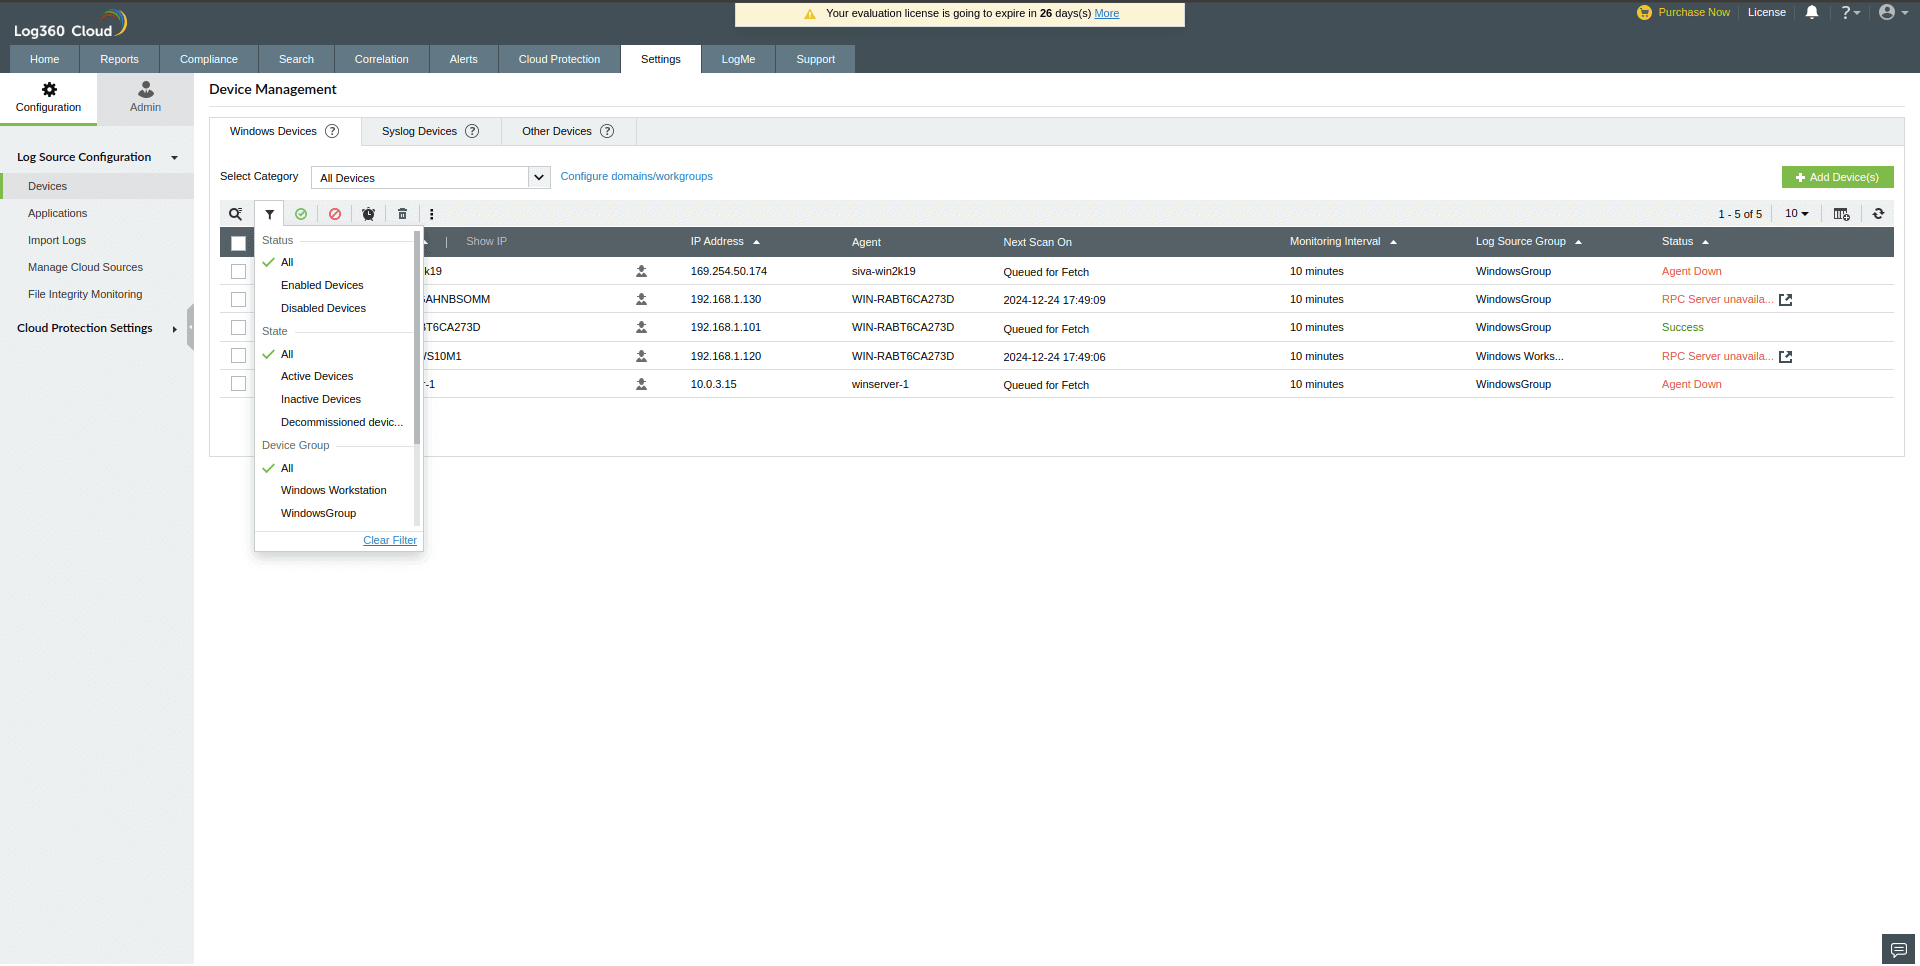Click the Log360 Cloud logo
This screenshot has width=1920, height=966.
tap(70, 24)
